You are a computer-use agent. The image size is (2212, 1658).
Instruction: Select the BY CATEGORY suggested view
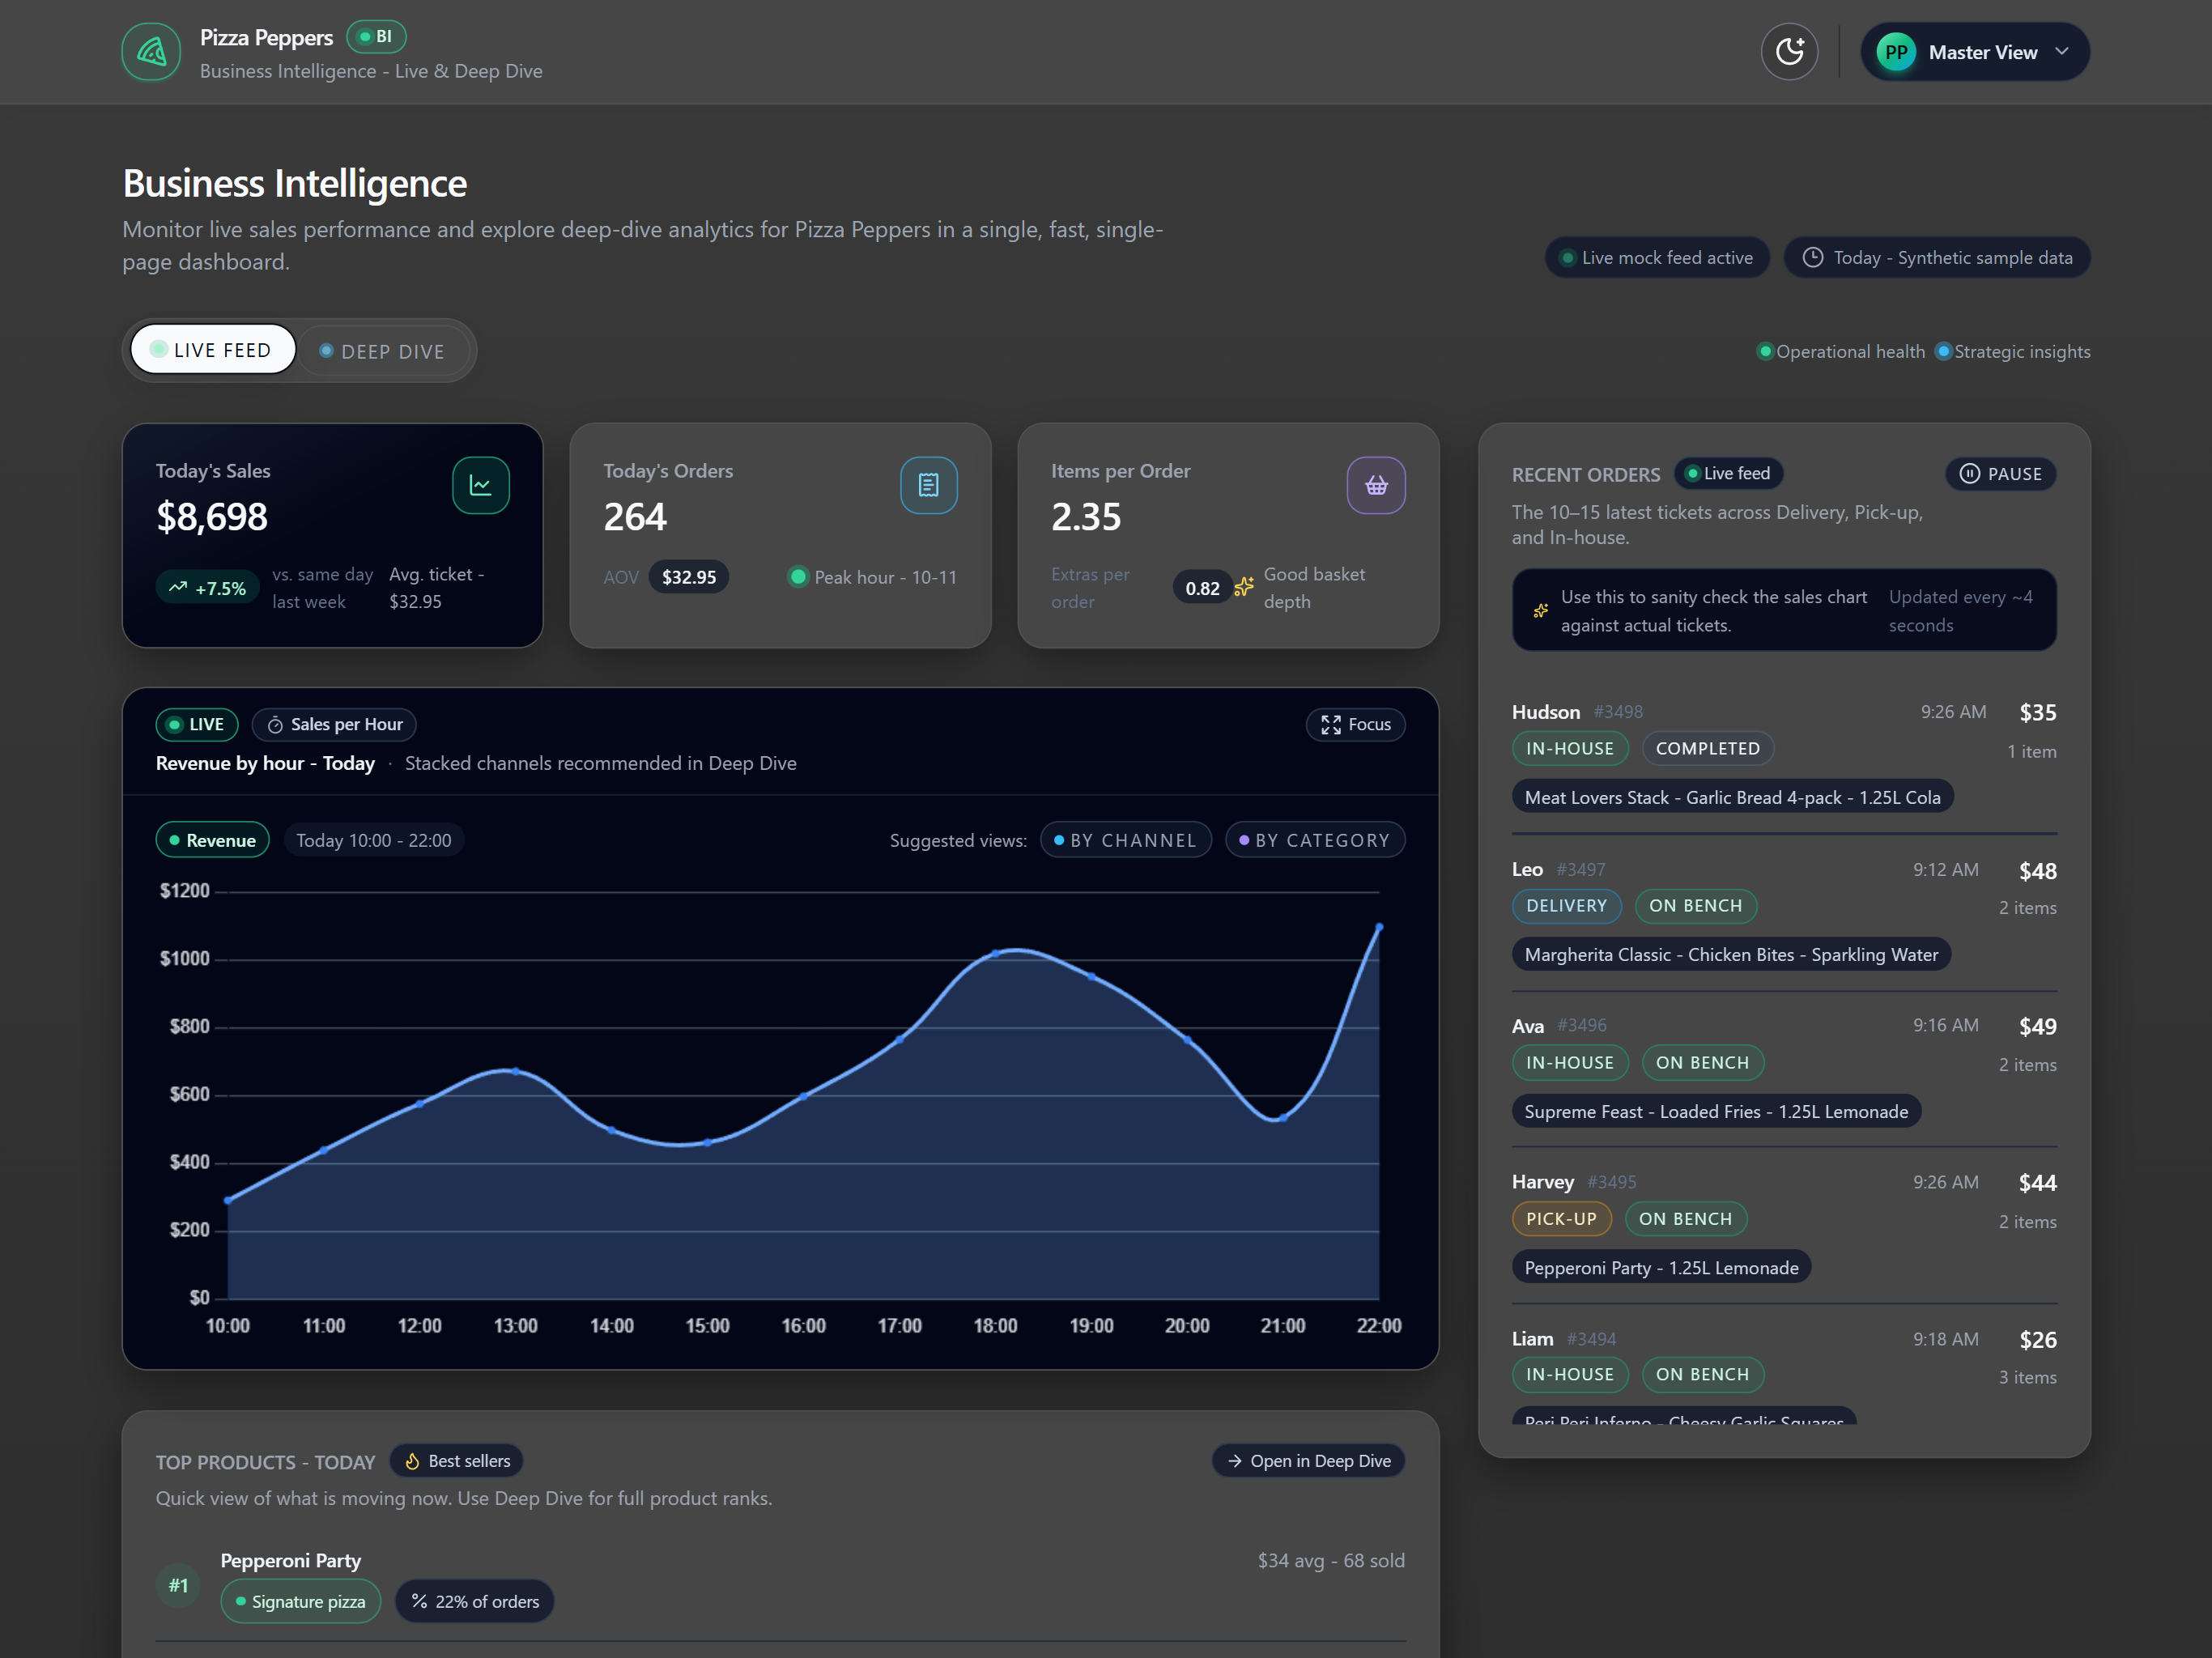(1314, 841)
